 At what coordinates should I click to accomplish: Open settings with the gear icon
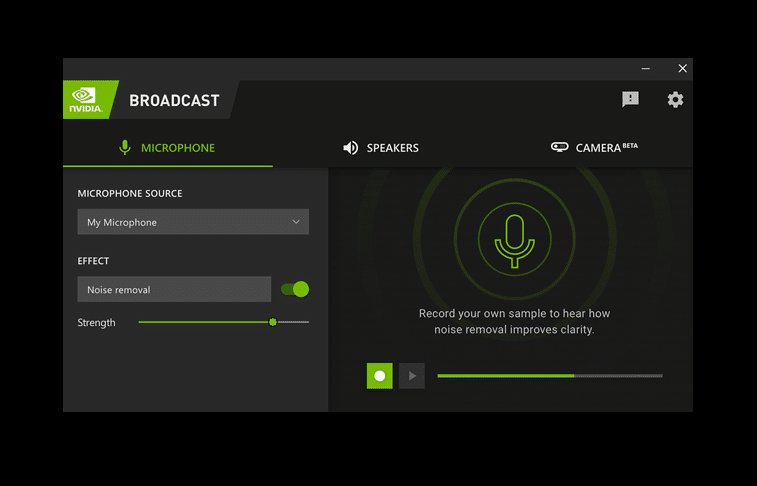click(x=675, y=99)
